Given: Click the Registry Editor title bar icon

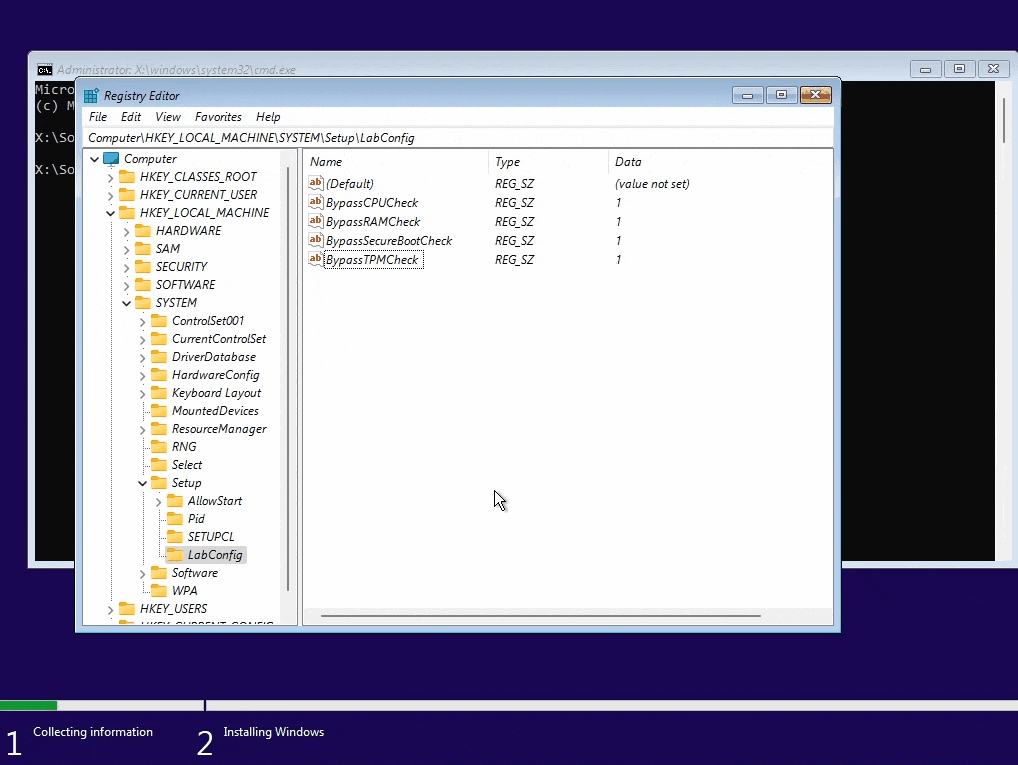Looking at the screenshot, I should (x=92, y=95).
